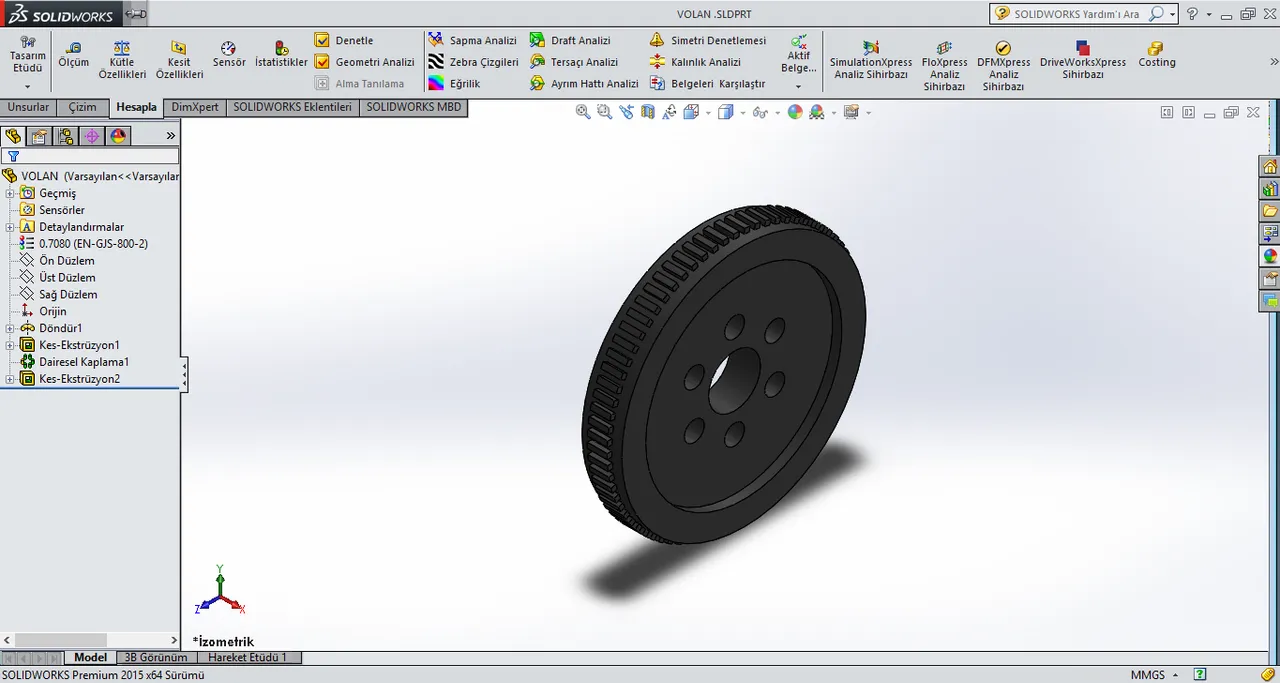
Task: Open the Tasarım Etüdü dropdown arrow
Action: click(27, 86)
